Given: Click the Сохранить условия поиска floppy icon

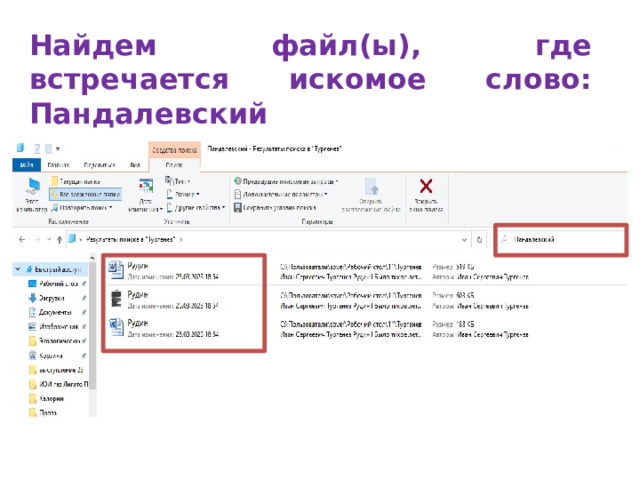Looking at the screenshot, I should click(238, 208).
